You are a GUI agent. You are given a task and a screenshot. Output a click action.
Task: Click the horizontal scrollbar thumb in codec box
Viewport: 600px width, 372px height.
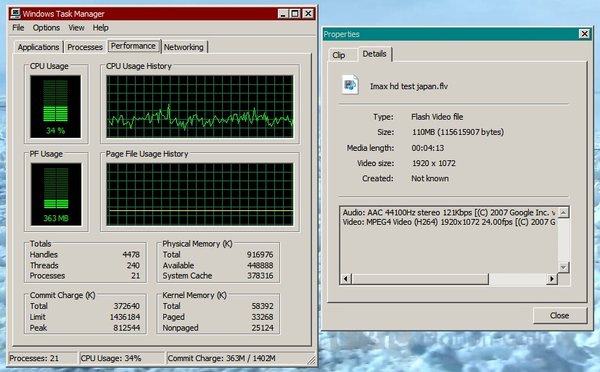pyautogui.click(x=420, y=279)
